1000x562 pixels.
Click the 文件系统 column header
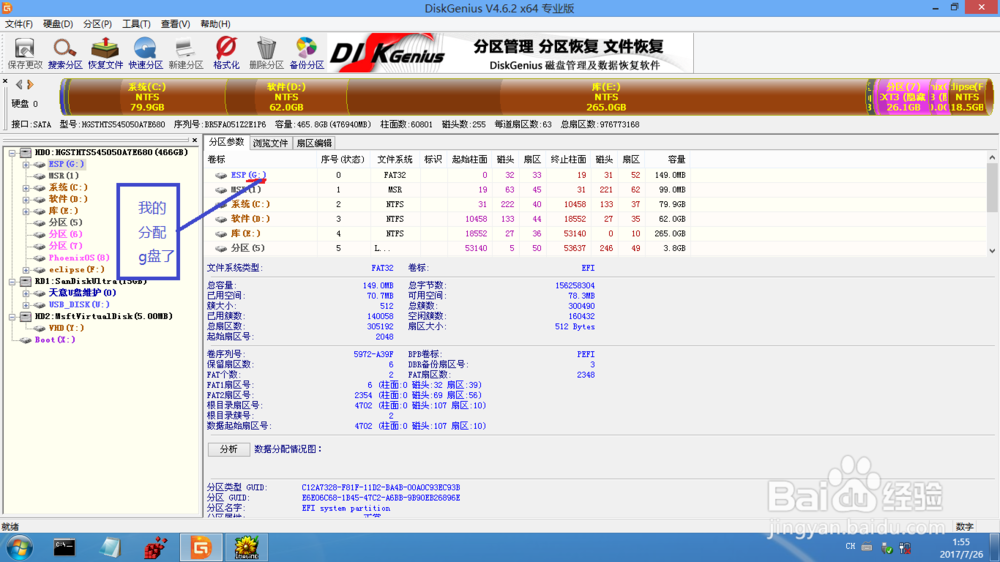(x=395, y=159)
